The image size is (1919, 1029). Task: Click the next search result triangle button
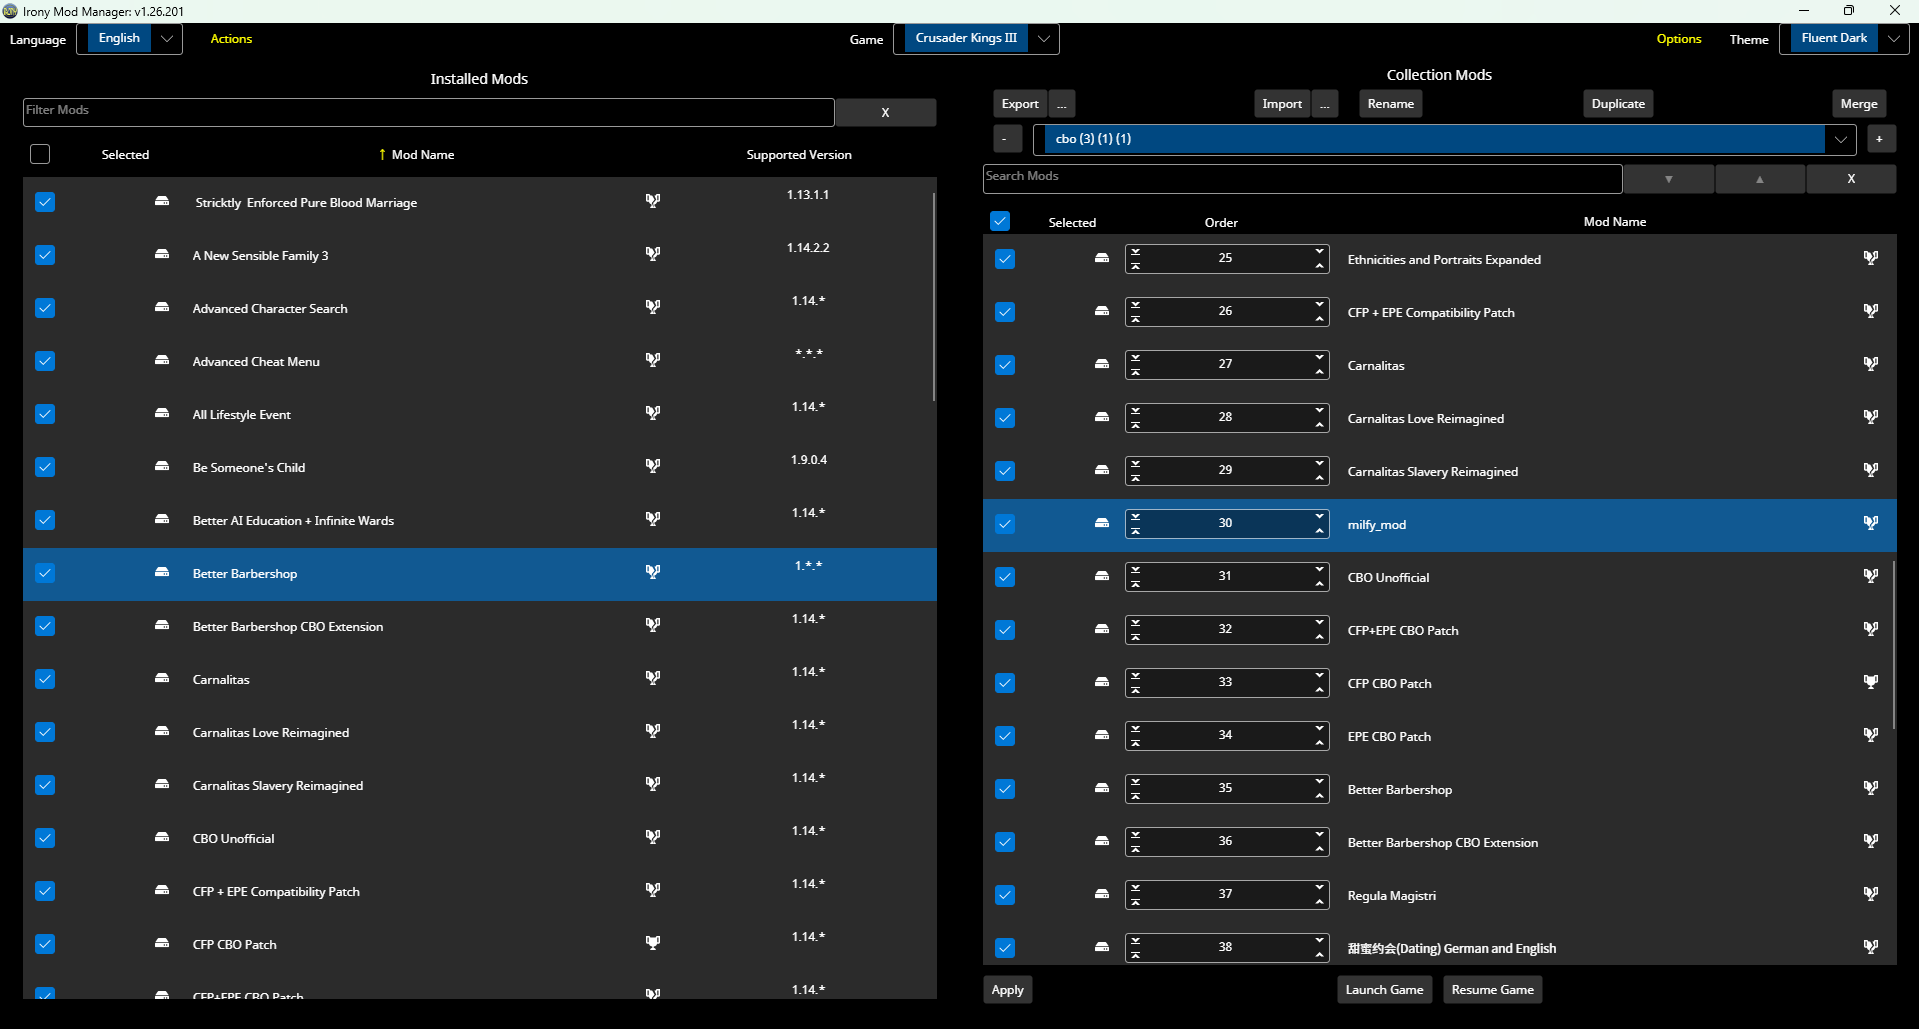[x=1668, y=179]
